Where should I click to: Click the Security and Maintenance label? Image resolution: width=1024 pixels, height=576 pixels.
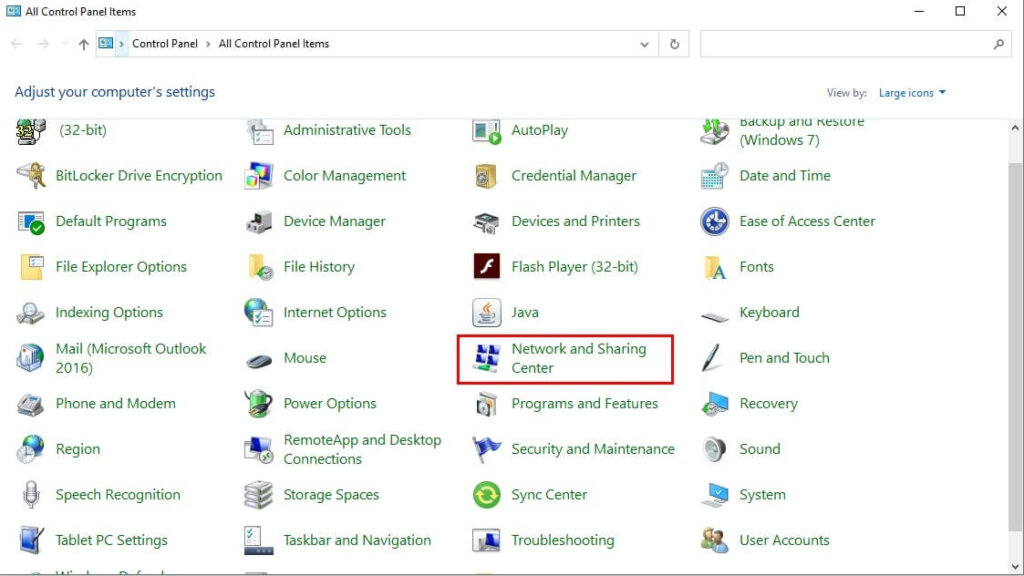tap(593, 449)
